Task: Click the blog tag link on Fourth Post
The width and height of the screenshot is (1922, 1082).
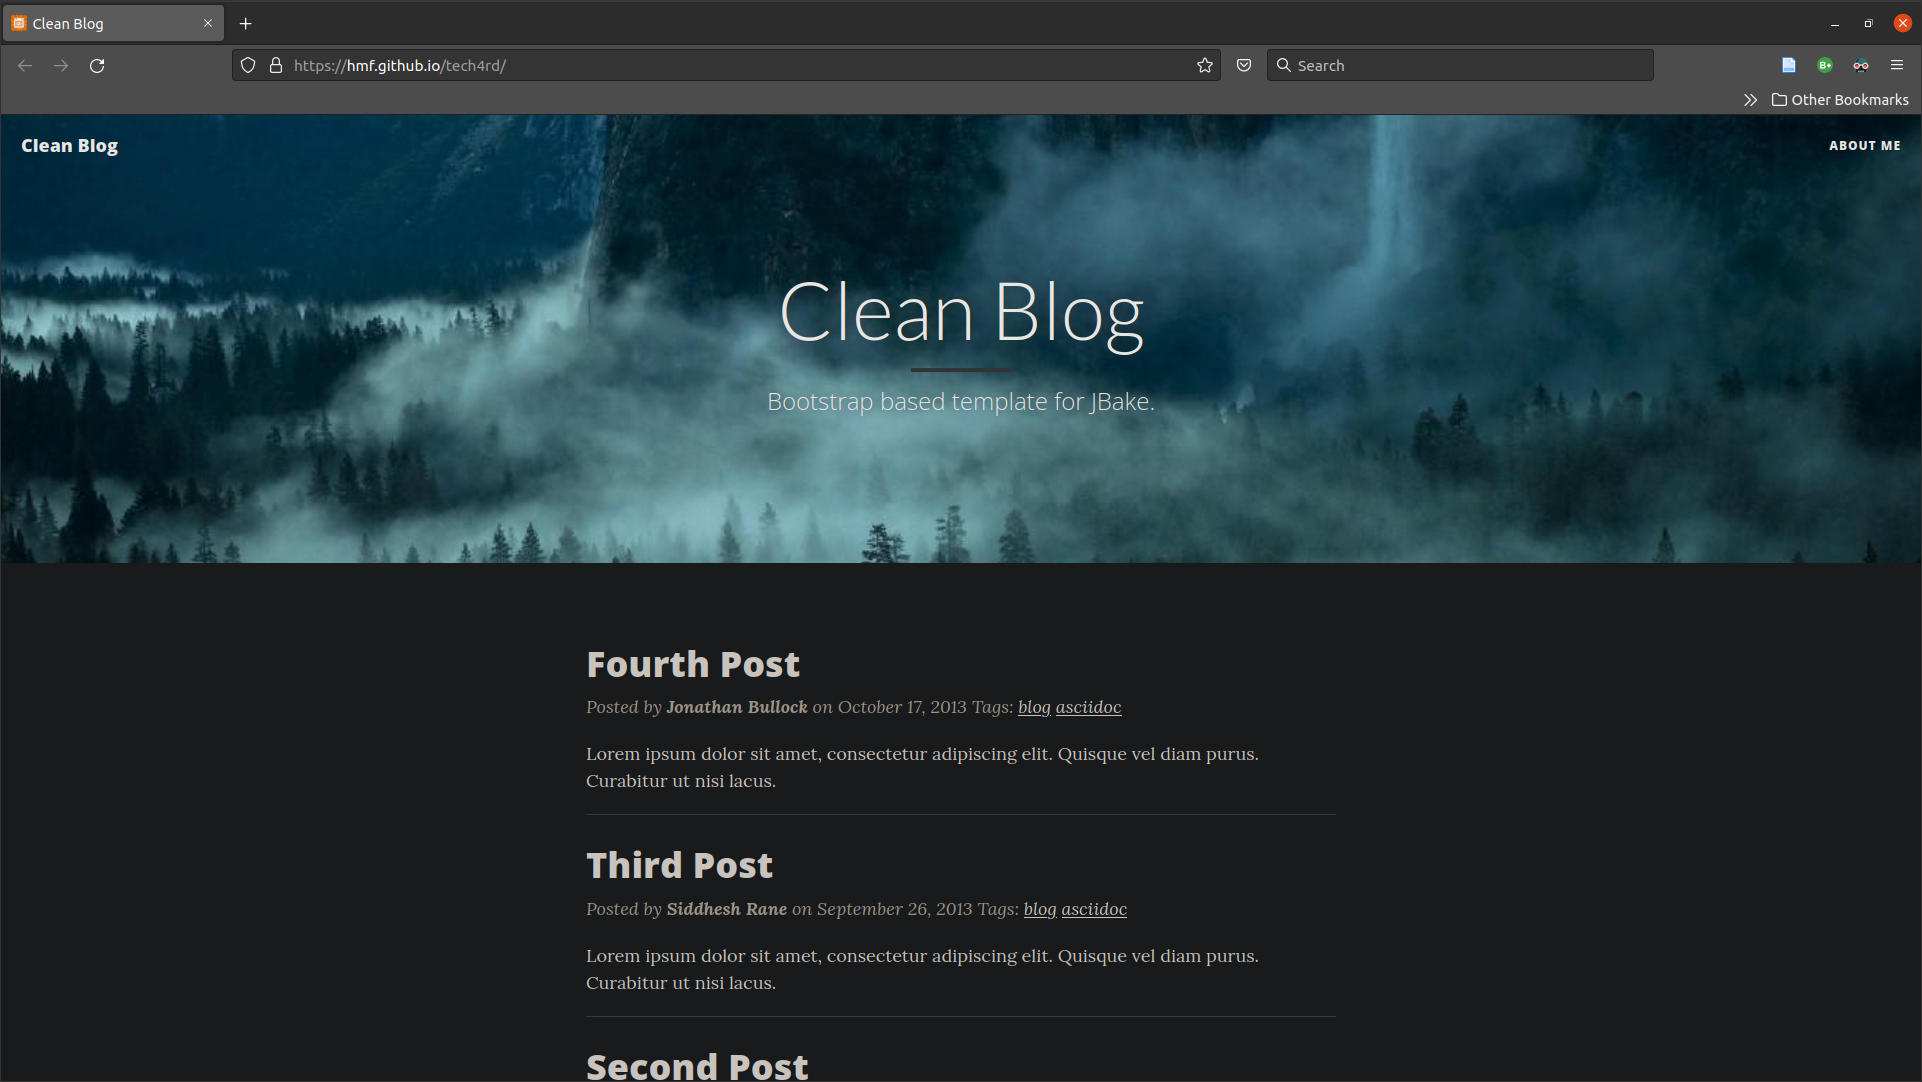Action: coord(1032,707)
